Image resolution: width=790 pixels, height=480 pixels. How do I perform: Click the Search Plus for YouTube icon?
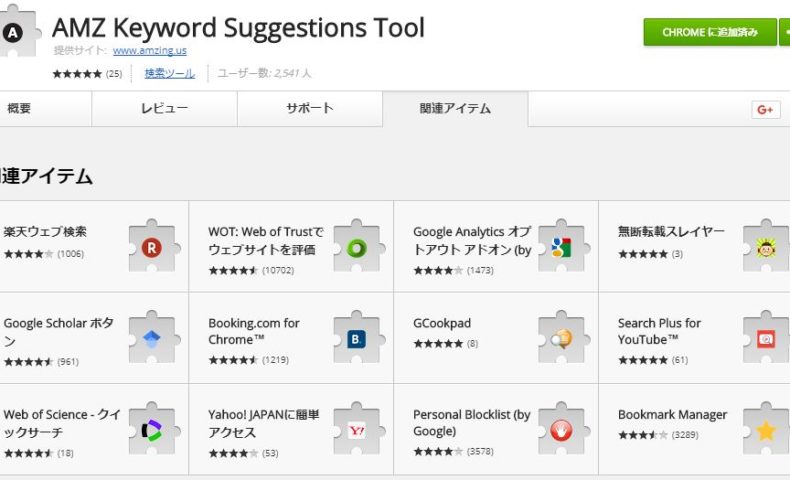(x=766, y=338)
